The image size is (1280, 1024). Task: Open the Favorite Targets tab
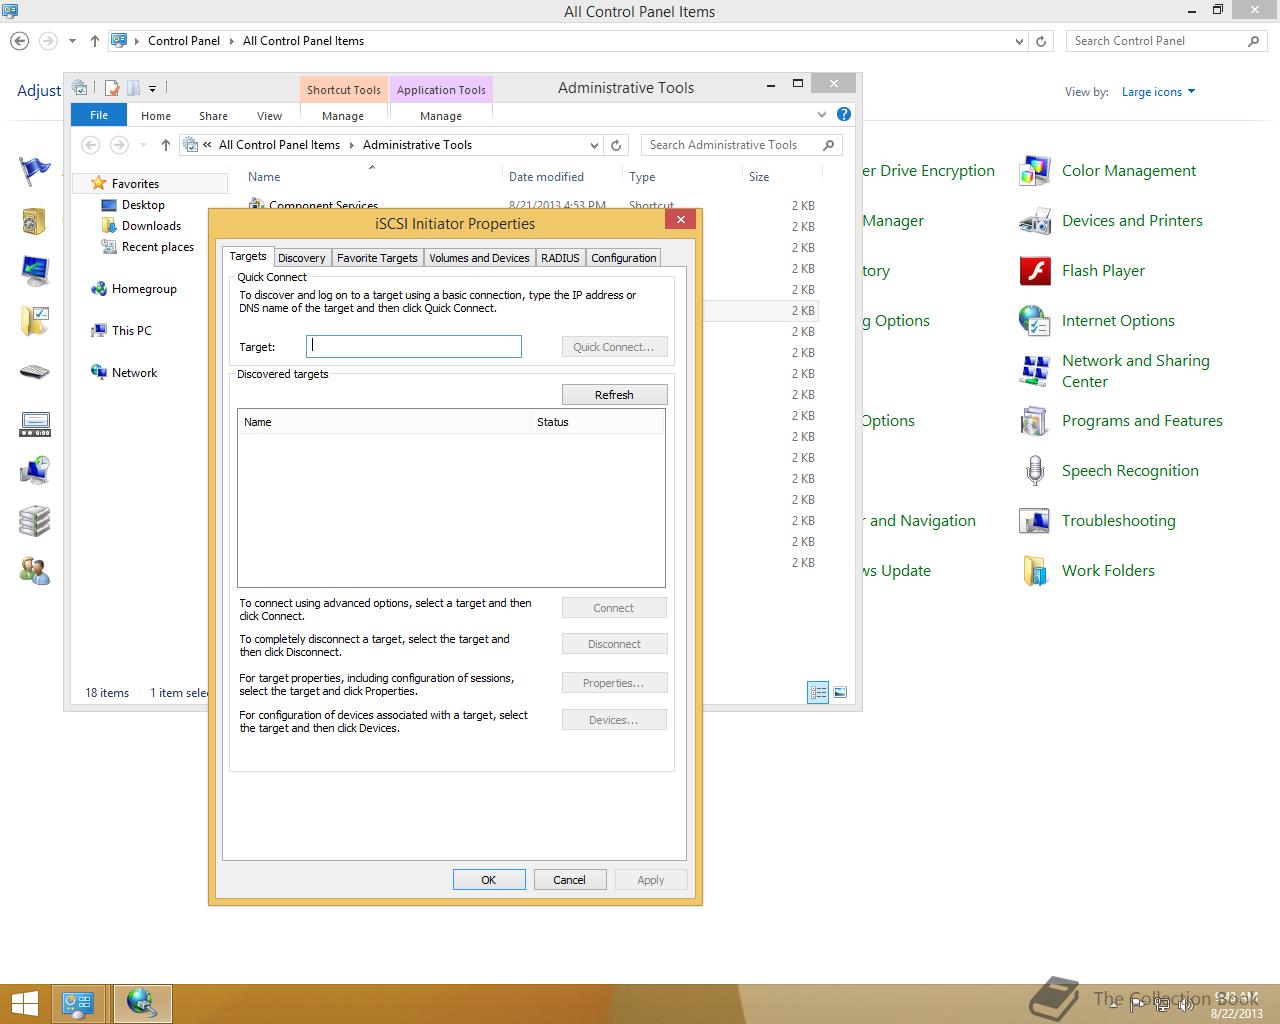pyautogui.click(x=377, y=258)
